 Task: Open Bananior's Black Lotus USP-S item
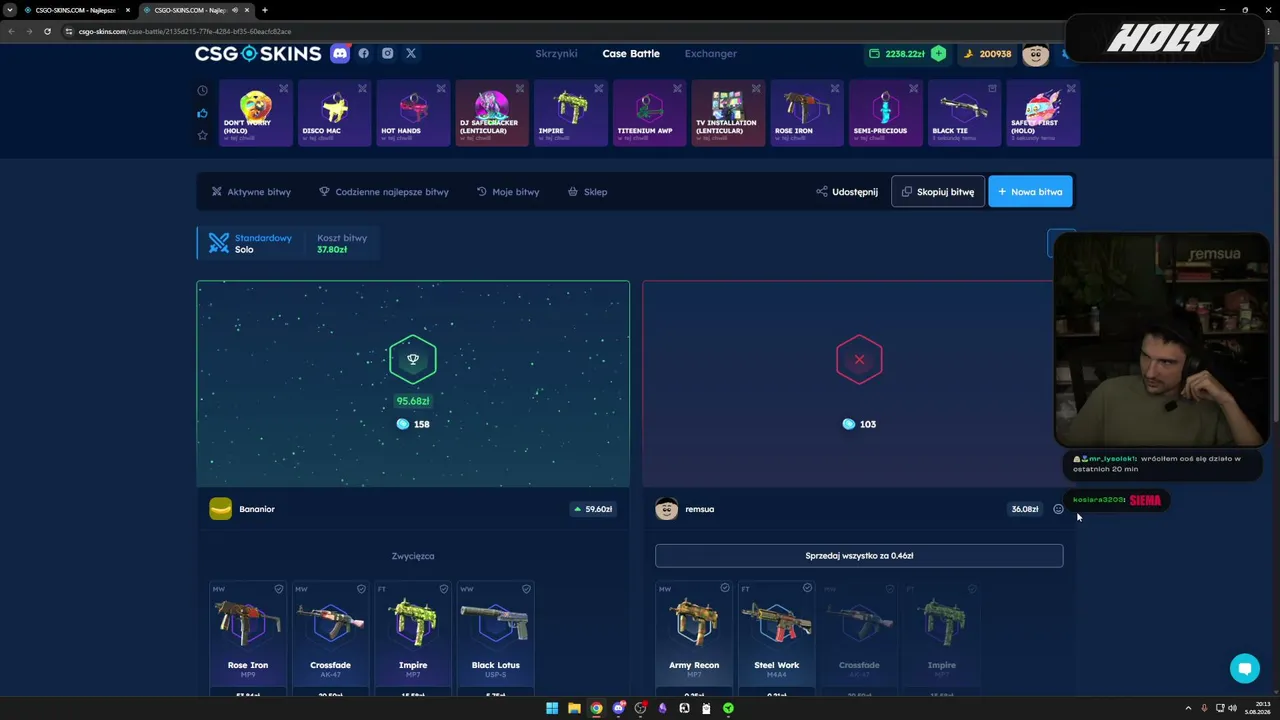[x=496, y=636]
